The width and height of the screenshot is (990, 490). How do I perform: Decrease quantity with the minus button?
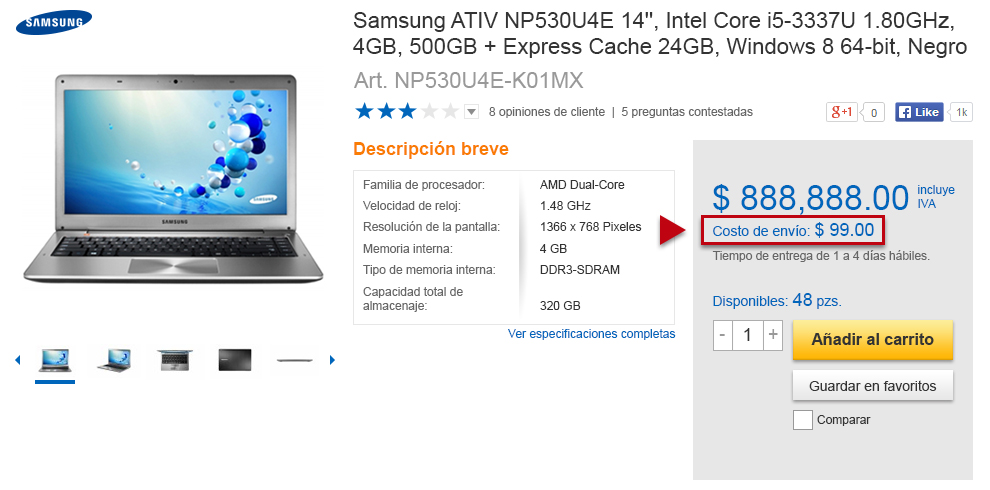pos(723,335)
